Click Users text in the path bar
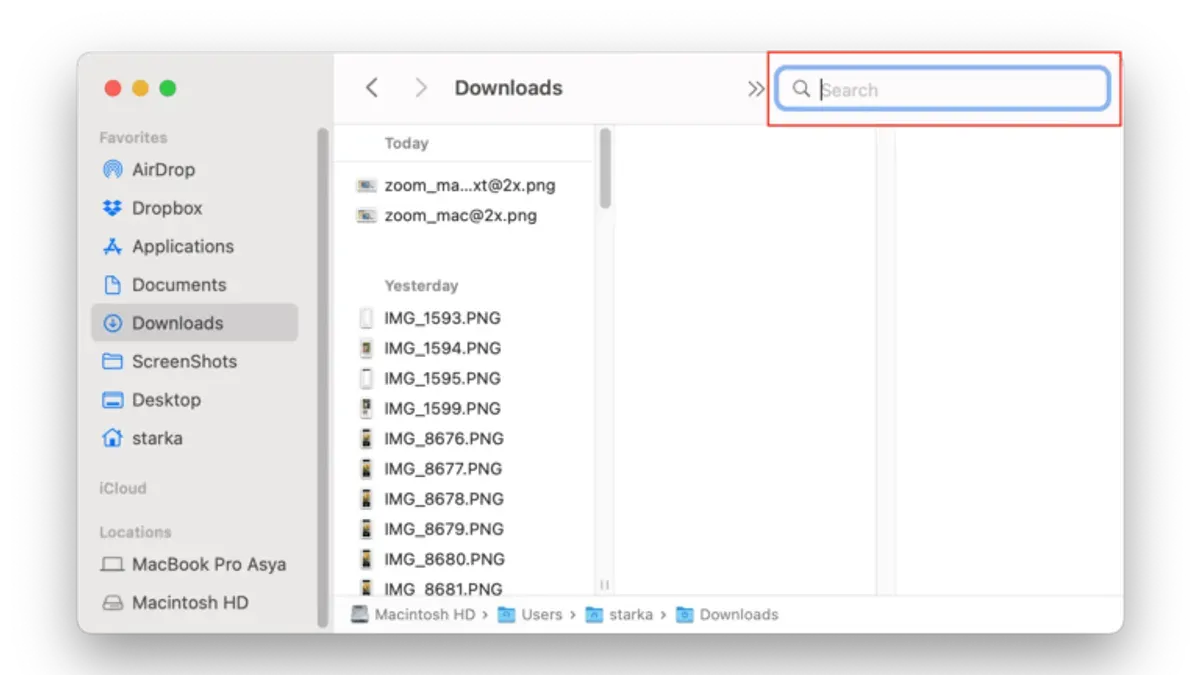1200x675 pixels. pos(542,615)
